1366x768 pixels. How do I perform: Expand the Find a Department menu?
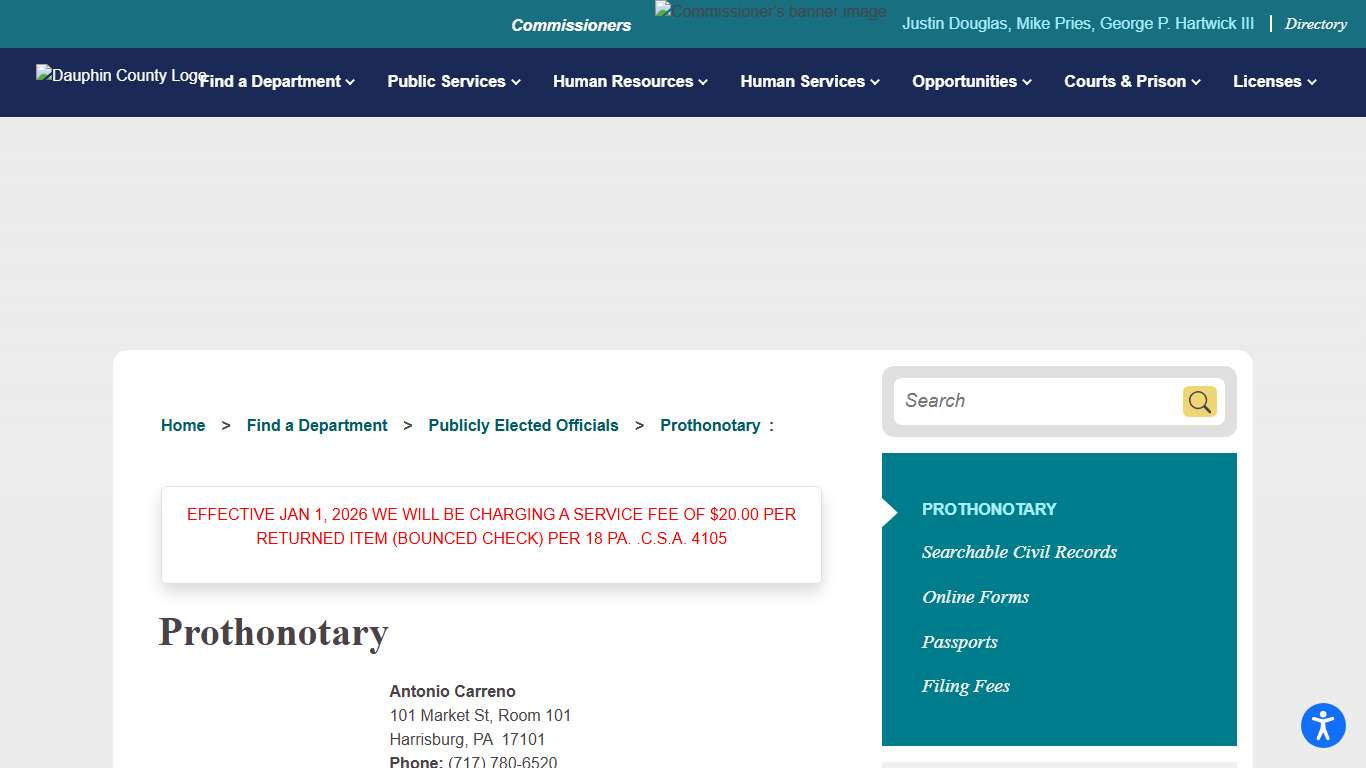277,82
